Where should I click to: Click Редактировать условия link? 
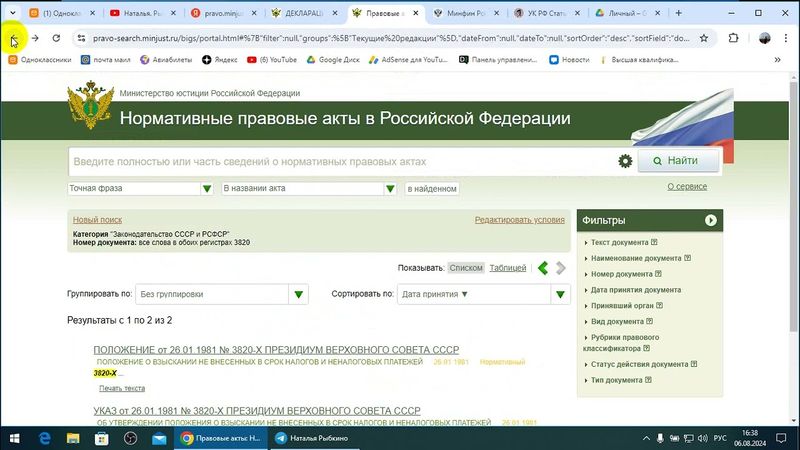519,220
